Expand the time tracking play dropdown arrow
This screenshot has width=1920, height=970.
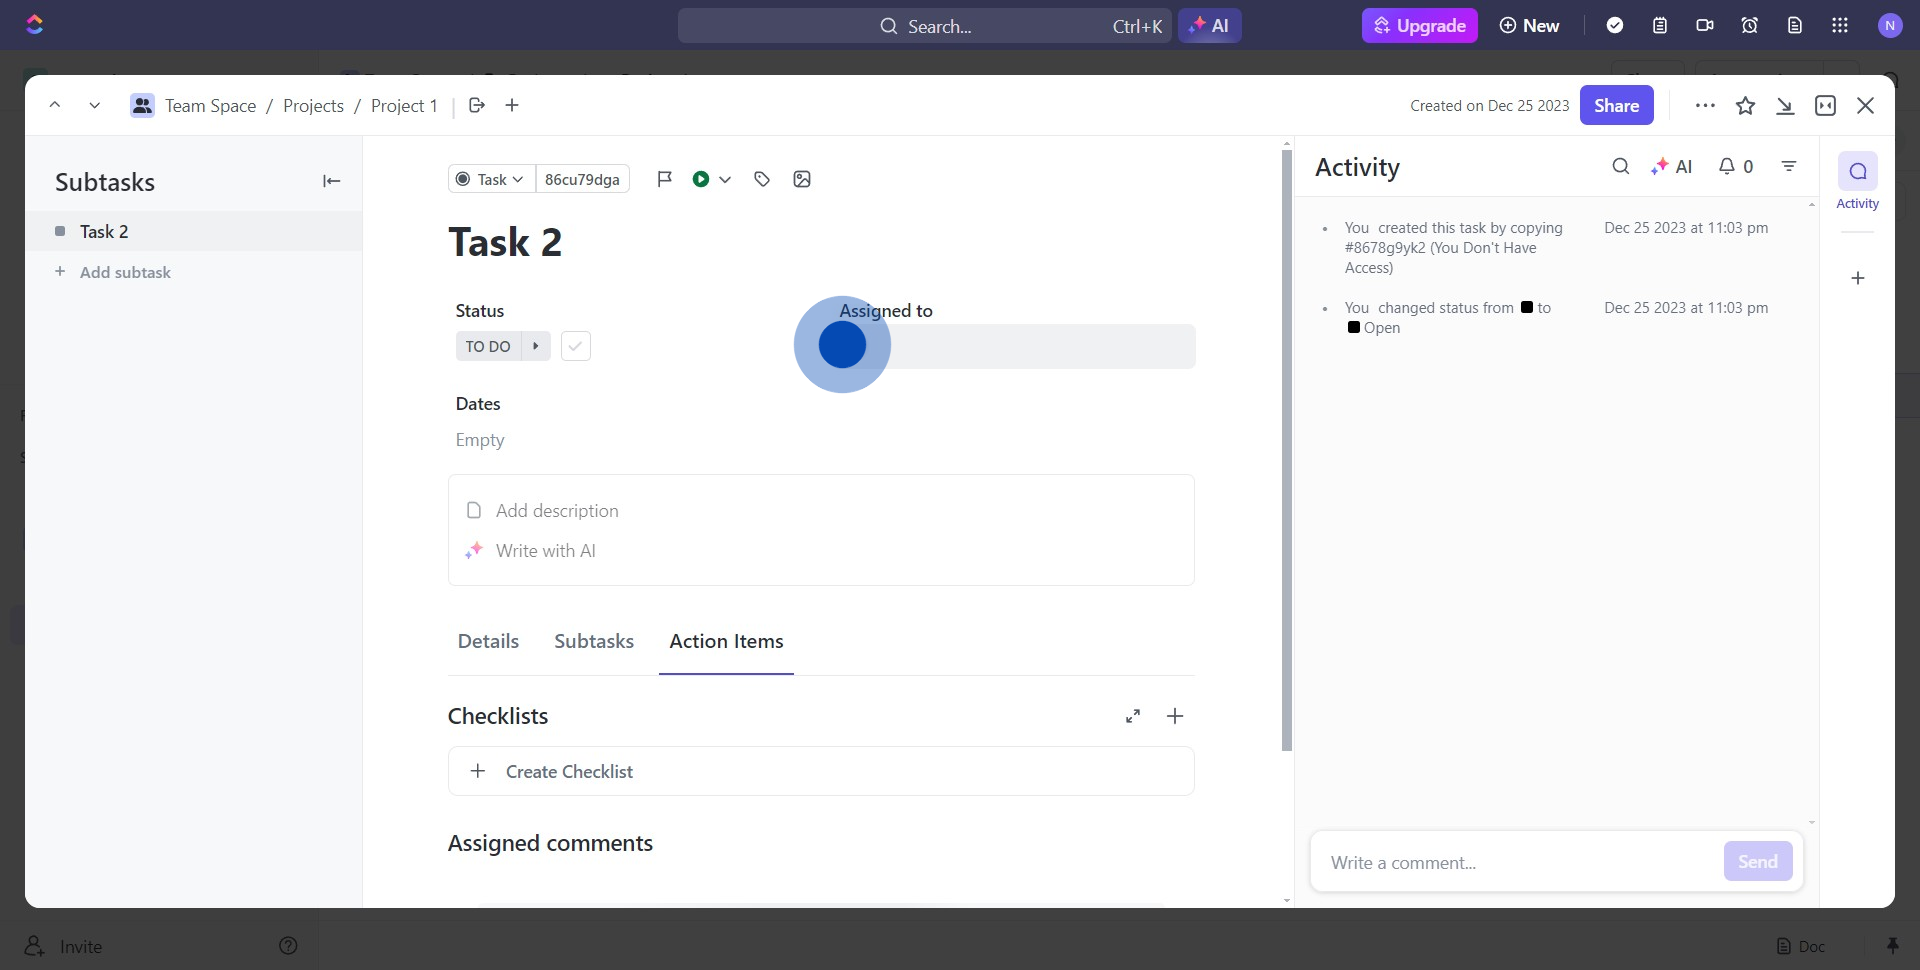(x=725, y=179)
